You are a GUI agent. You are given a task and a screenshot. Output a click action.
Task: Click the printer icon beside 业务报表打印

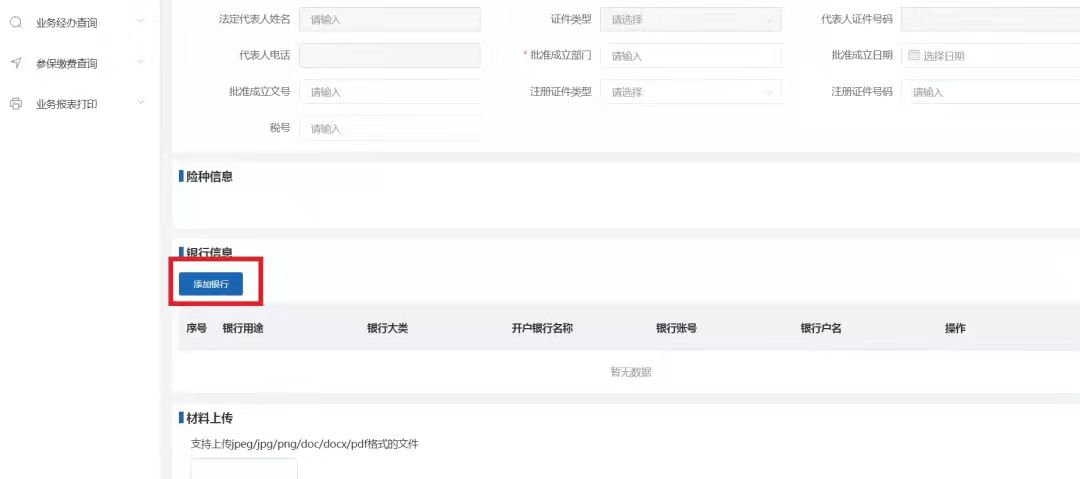(x=16, y=103)
